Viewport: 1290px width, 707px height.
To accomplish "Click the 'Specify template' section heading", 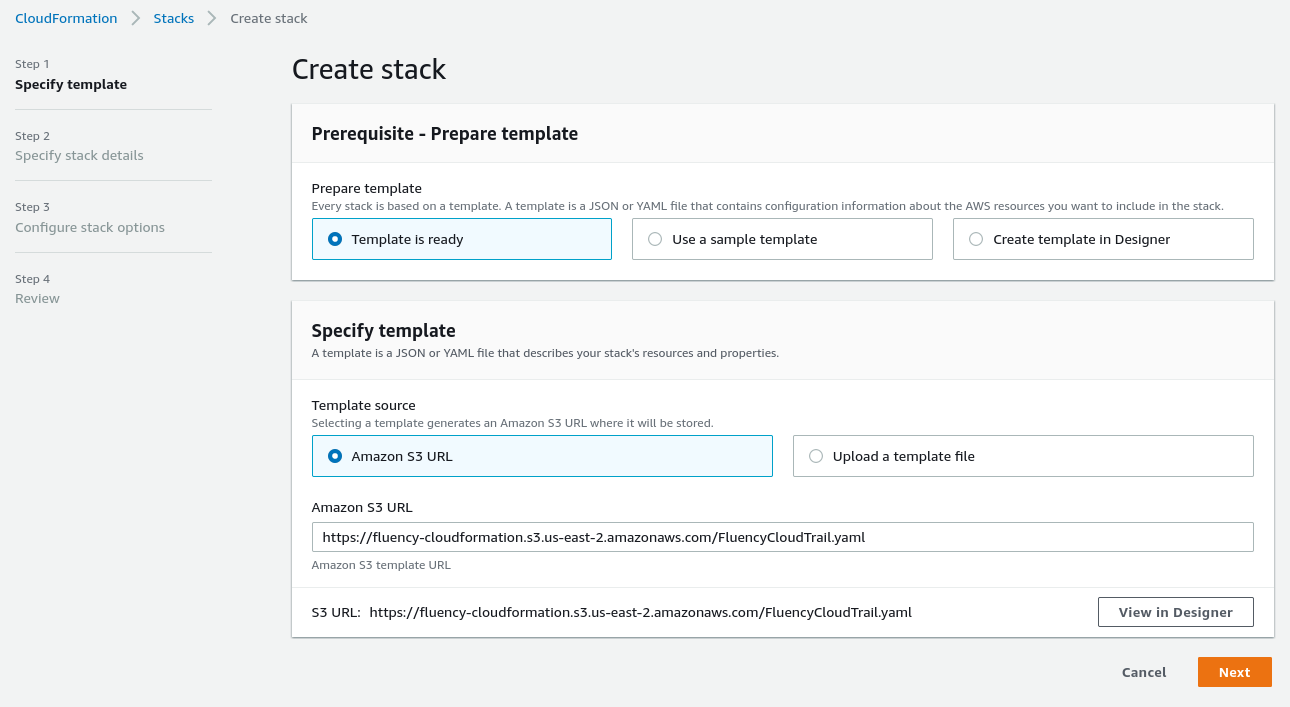I will click(x=384, y=330).
